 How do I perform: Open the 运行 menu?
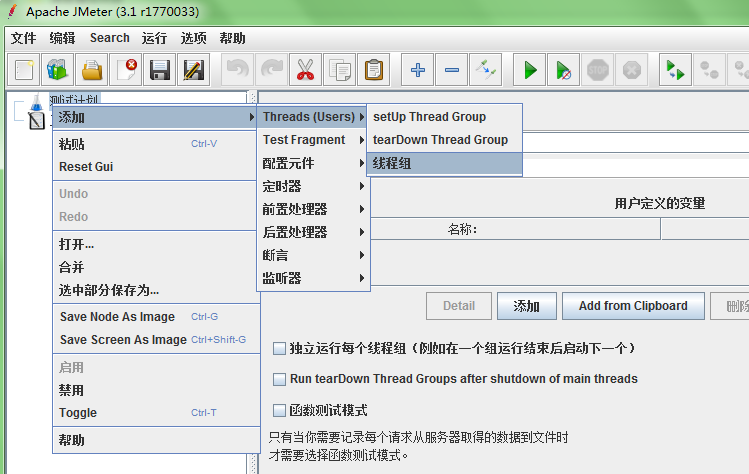tap(154, 38)
